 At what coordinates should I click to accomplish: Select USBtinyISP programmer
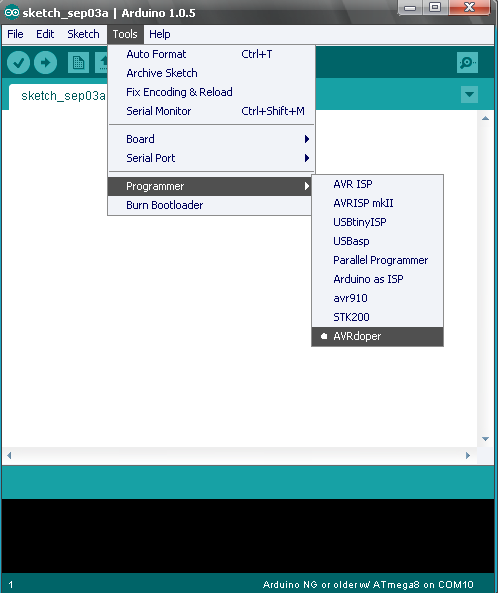377,222
